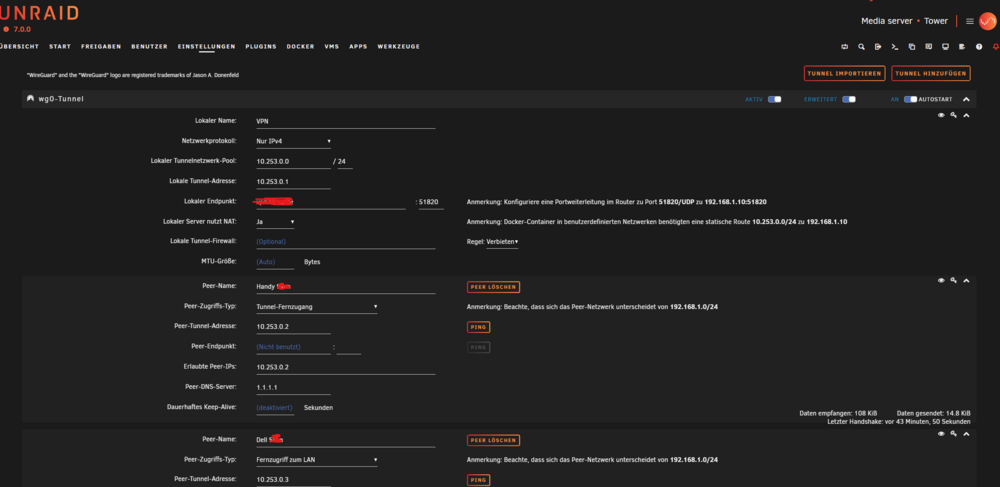
Task: Open the Regel Verbieten dropdown
Action: coord(502,242)
